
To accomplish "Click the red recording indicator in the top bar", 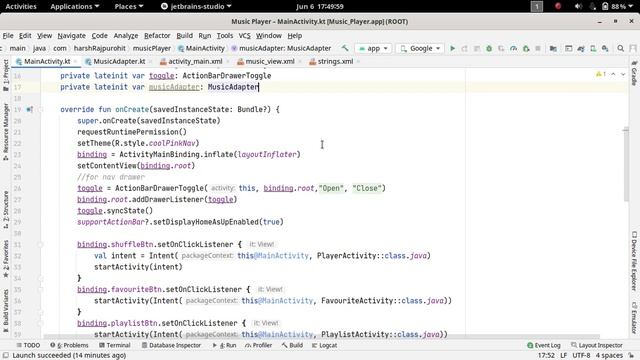I will pos(558,6).
